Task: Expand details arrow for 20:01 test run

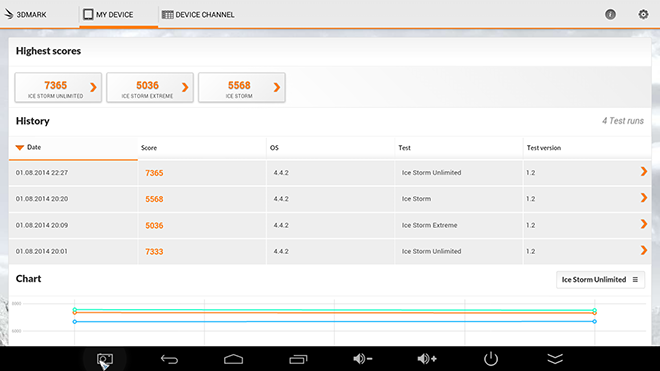Action: pos(644,251)
